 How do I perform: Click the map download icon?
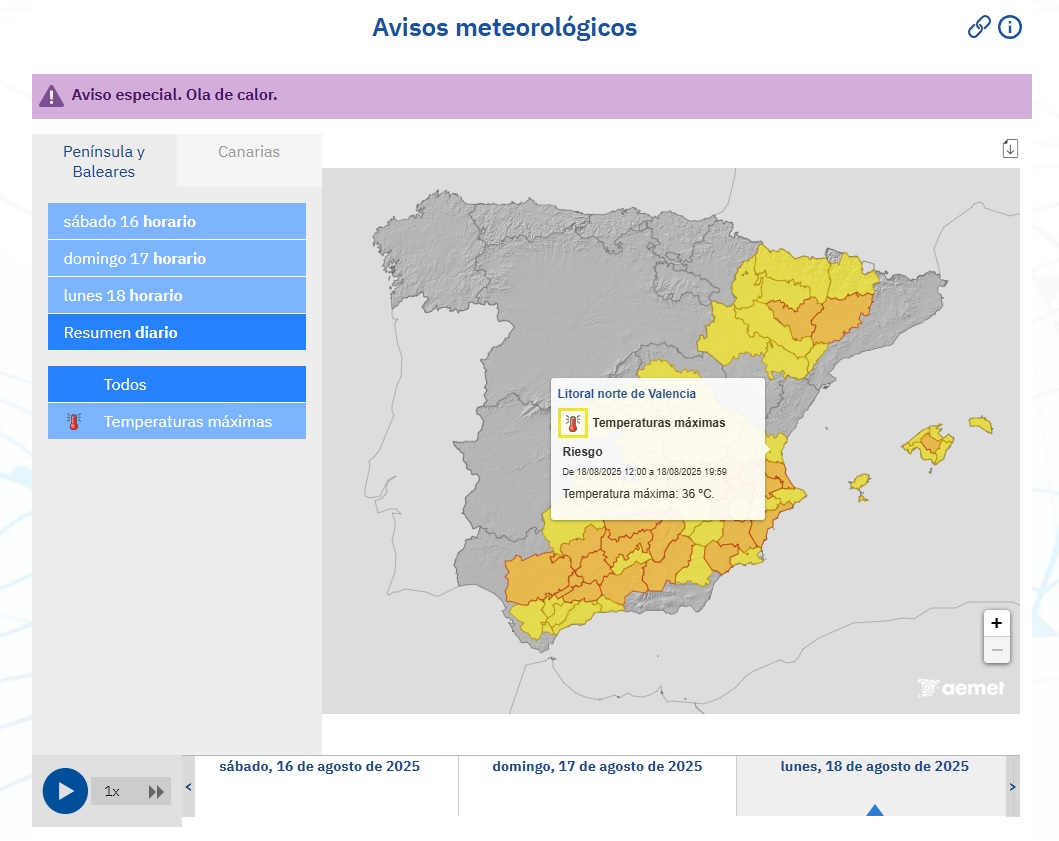tap(1010, 147)
